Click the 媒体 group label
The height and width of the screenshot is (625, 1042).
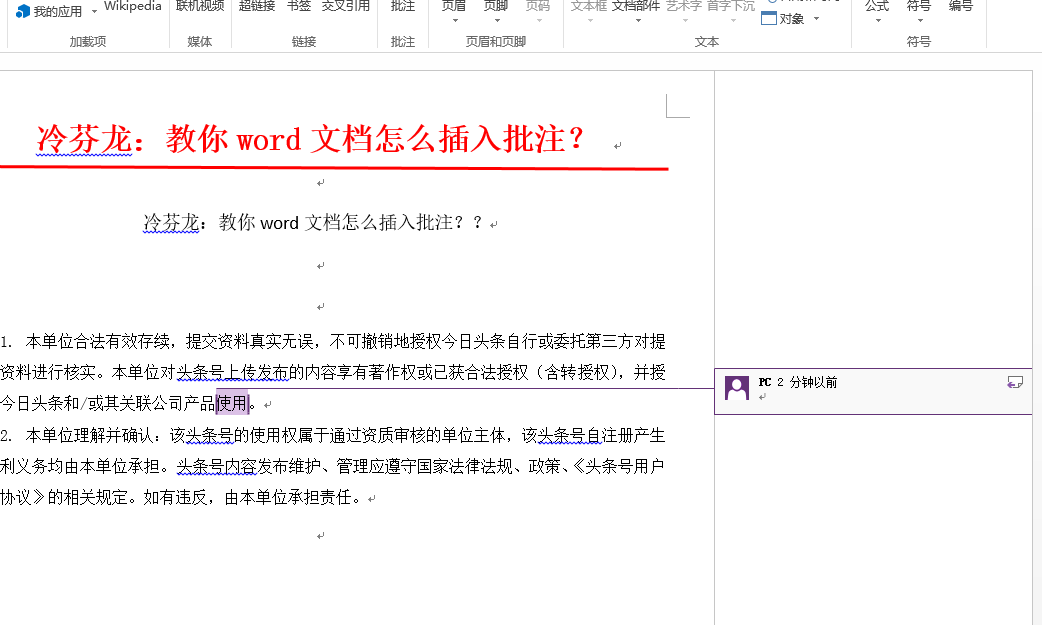[x=199, y=41]
